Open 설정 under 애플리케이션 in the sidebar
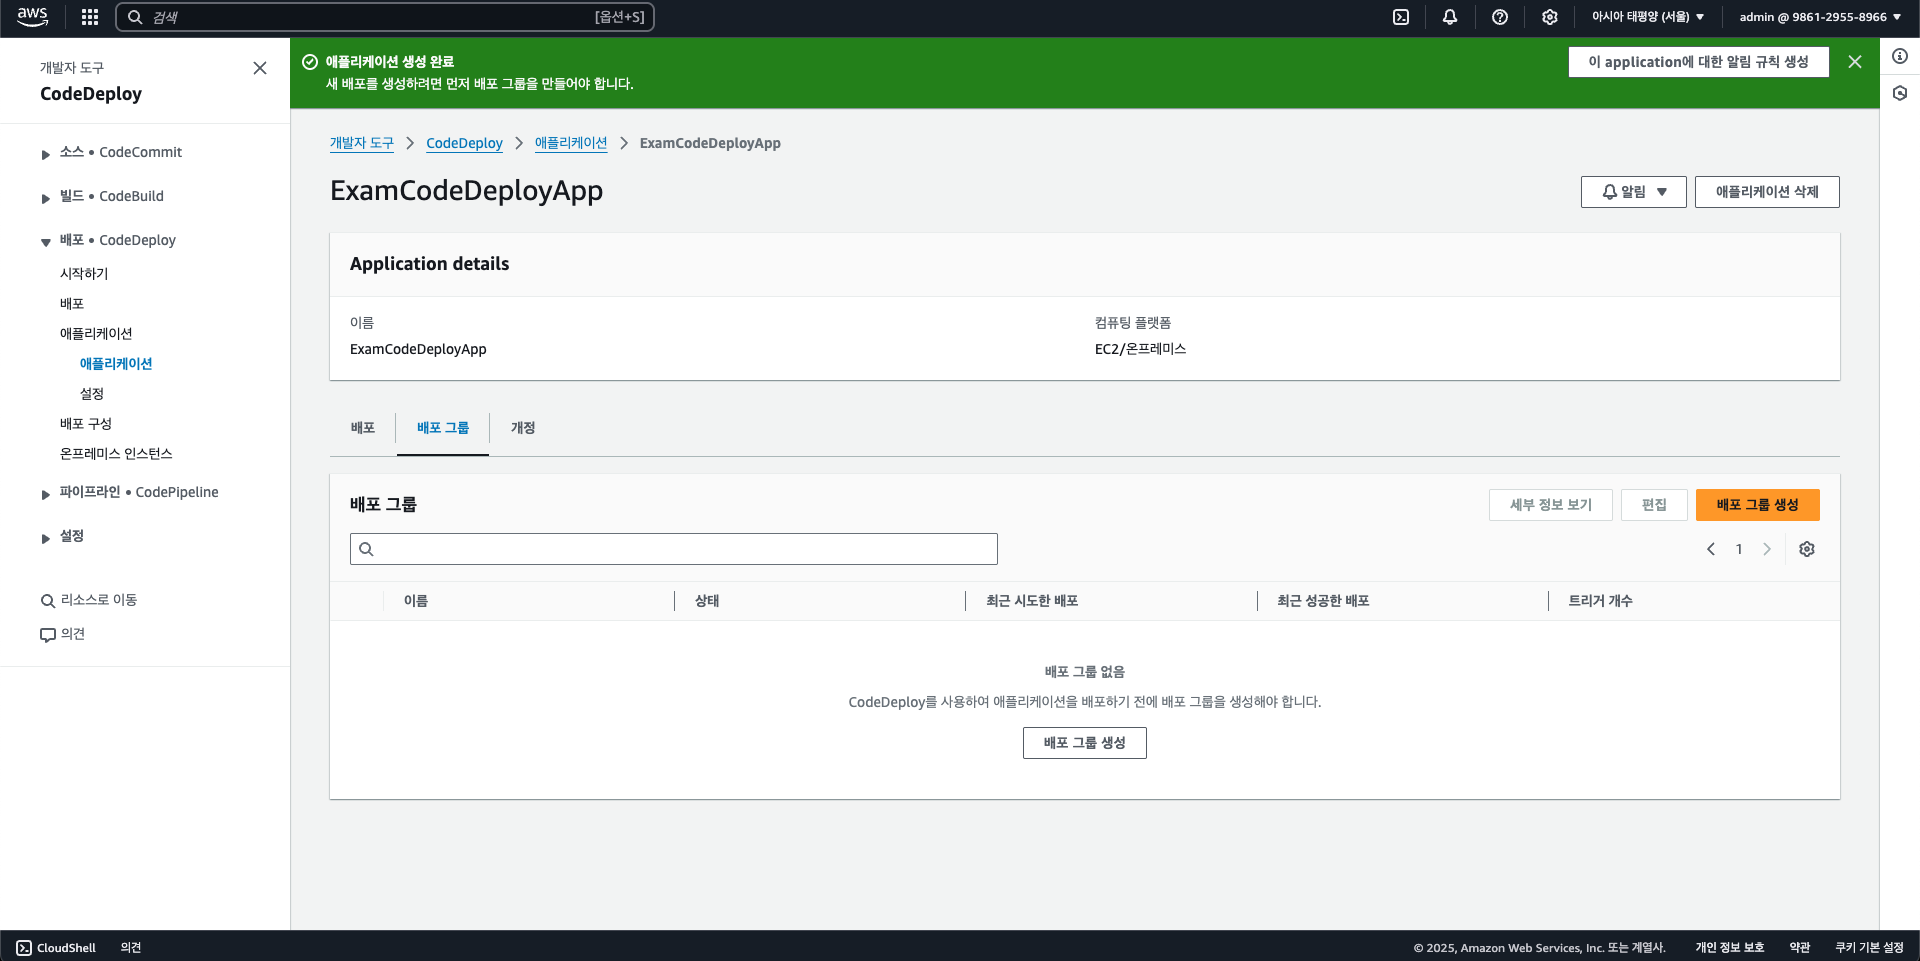1920x961 pixels. [x=92, y=394]
